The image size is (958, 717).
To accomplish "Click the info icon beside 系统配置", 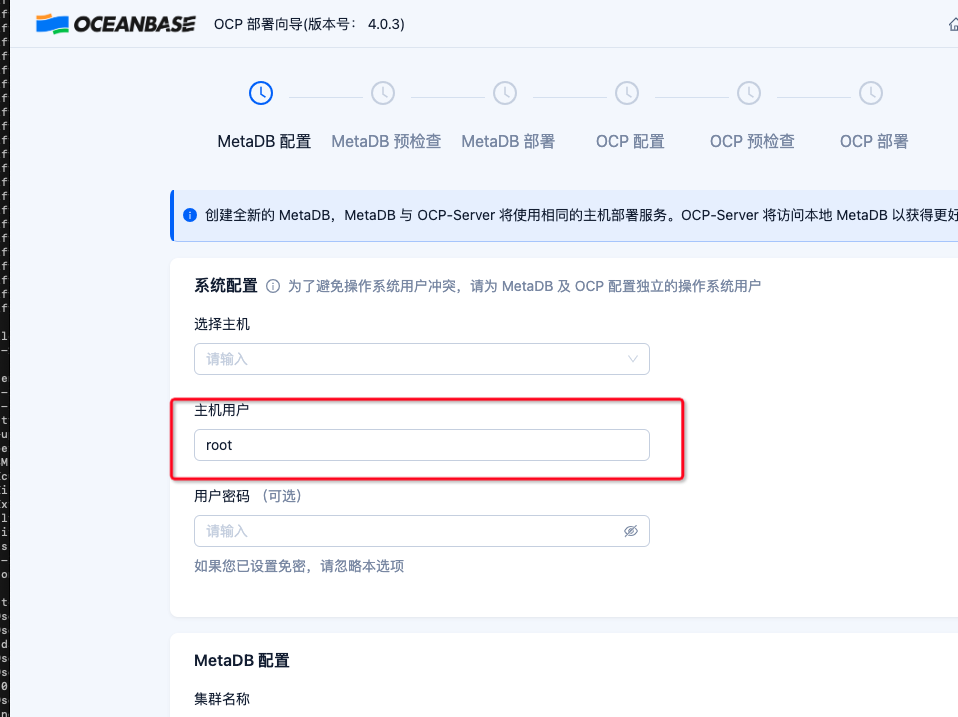I will point(273,286).
